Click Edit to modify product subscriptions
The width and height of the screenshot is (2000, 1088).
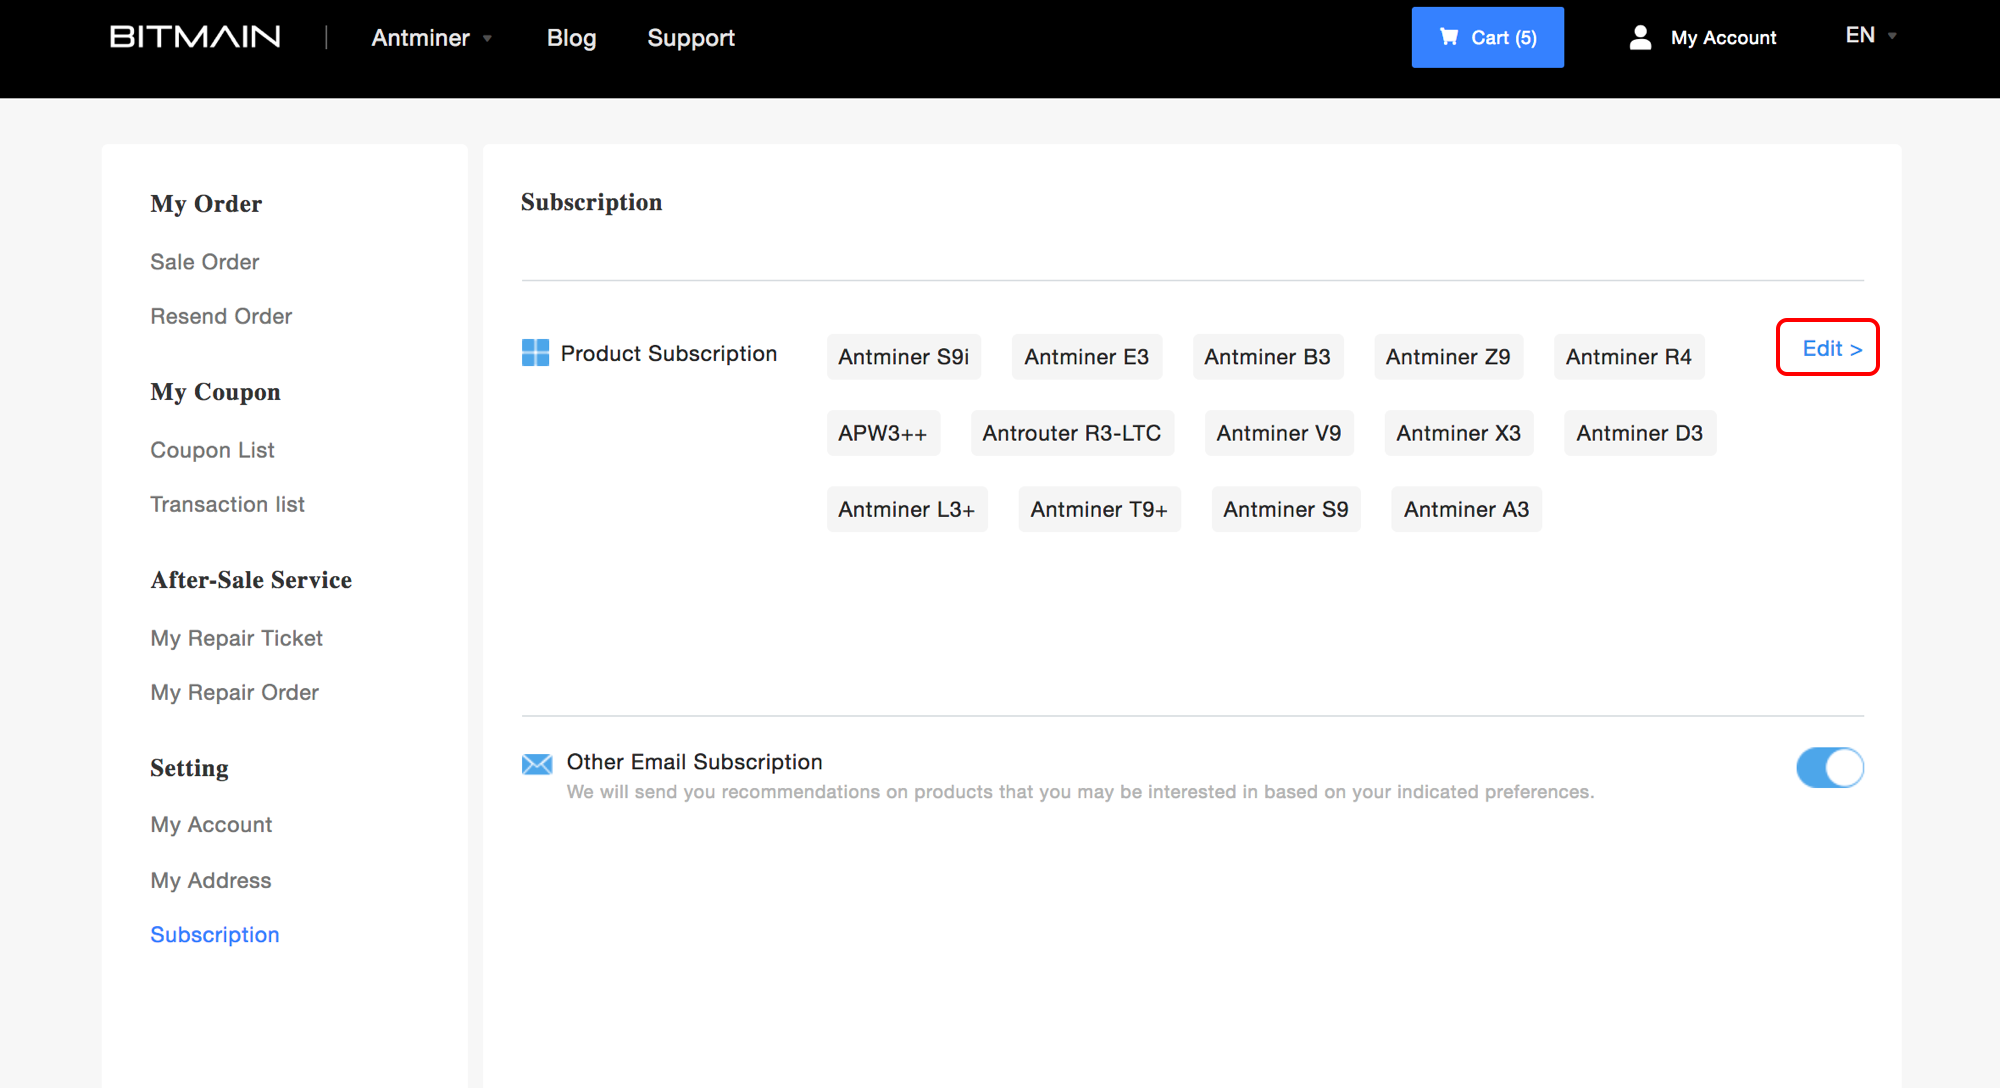[x=1831, y=348]
